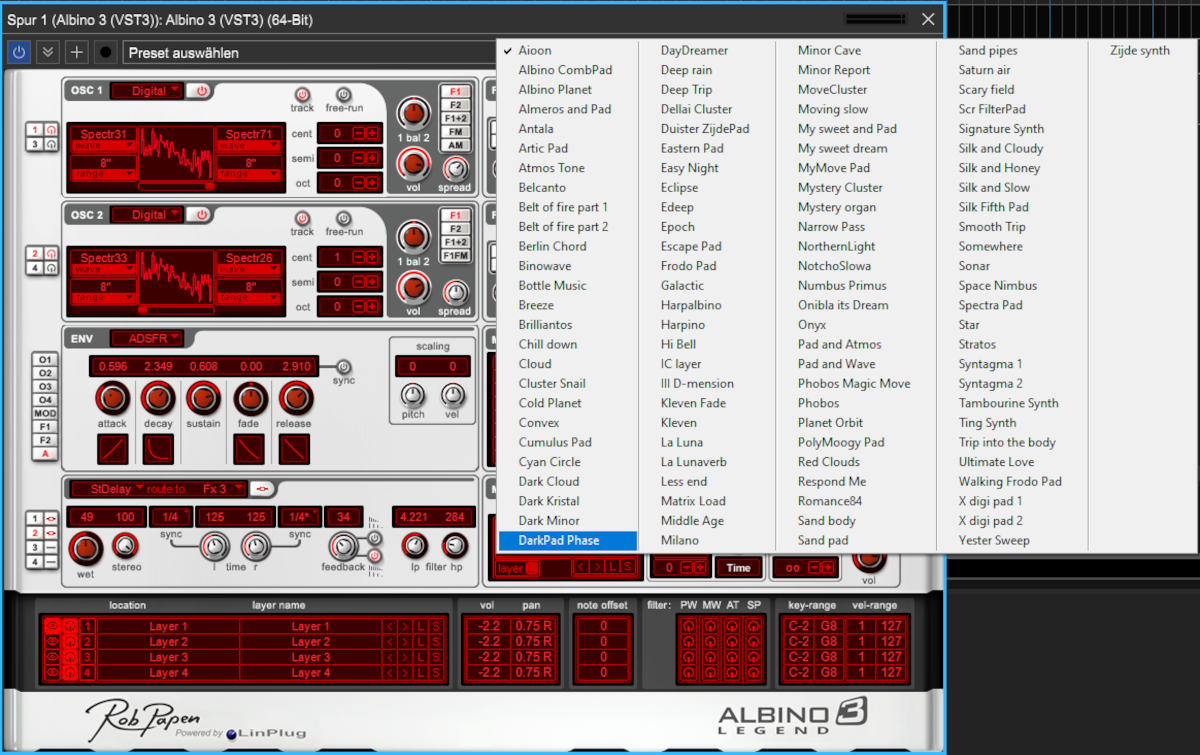The height and width of the screenshot is (755, 1200).
Task: Open OSC 1 type Digital dropdown
Action: coord(147,91)
